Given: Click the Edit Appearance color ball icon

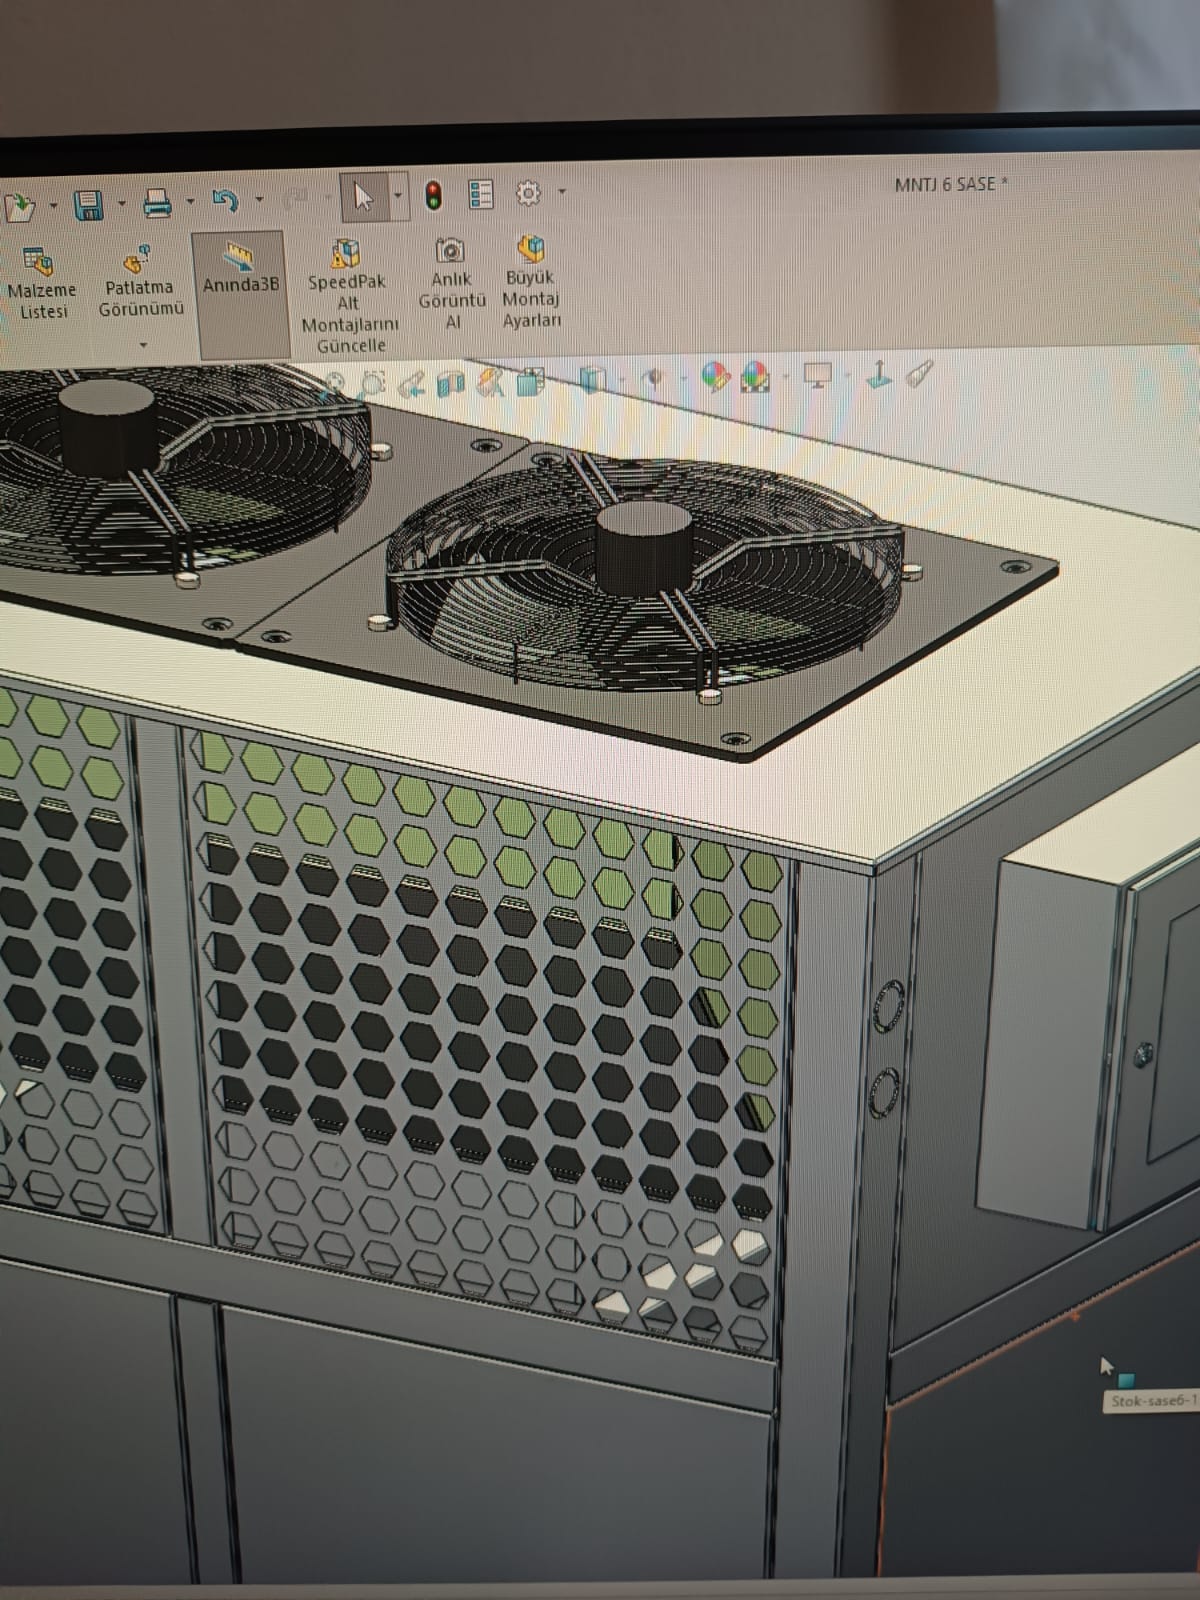Looking at the screenshot, I should 715,377.
